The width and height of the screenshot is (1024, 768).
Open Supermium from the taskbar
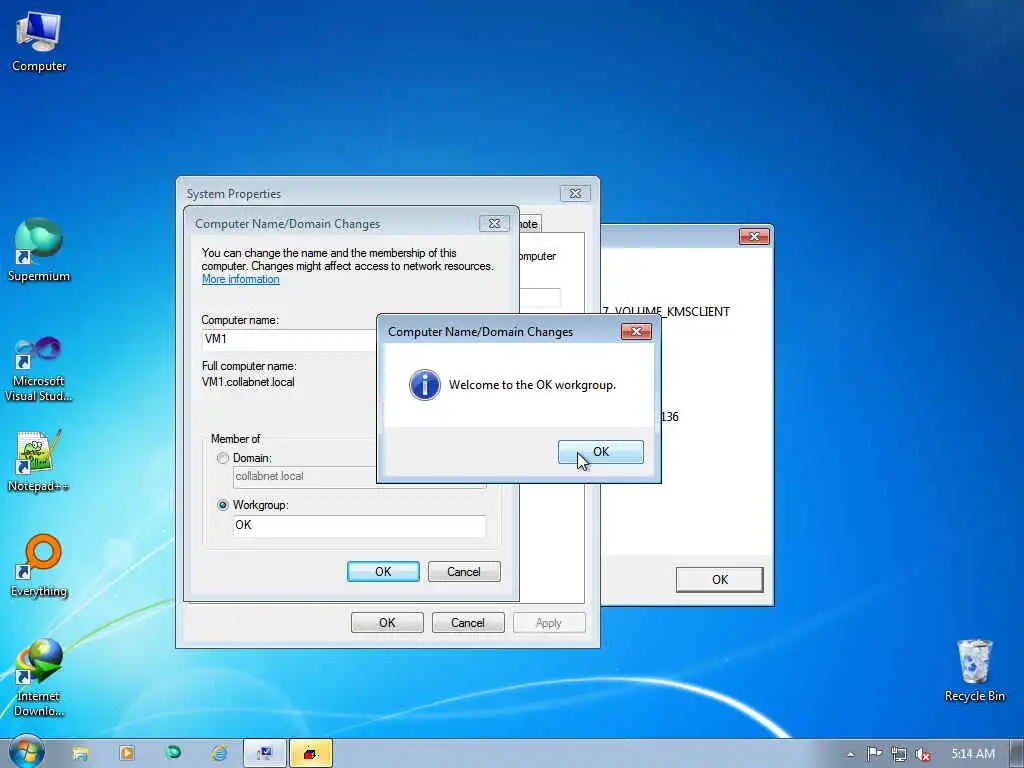coord(173,754)
